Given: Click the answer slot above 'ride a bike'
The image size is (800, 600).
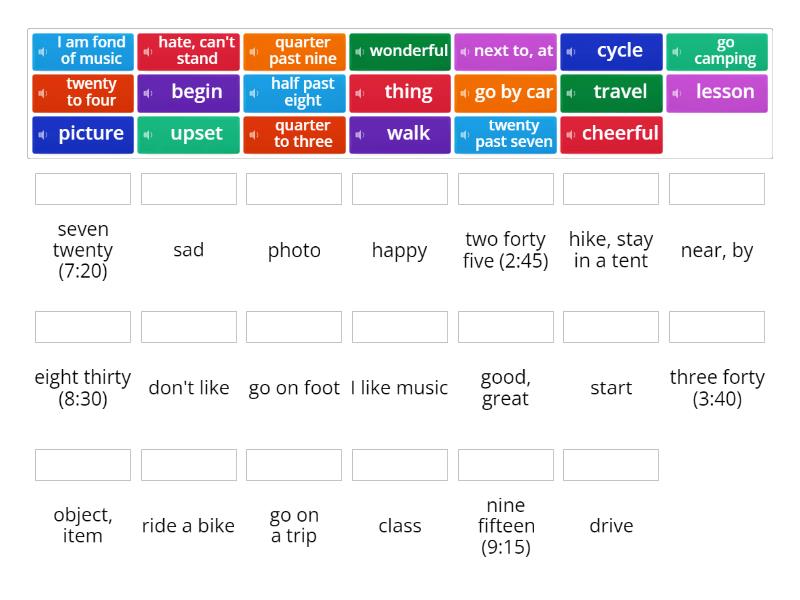Looking at the screenshot, I should 189,465.
